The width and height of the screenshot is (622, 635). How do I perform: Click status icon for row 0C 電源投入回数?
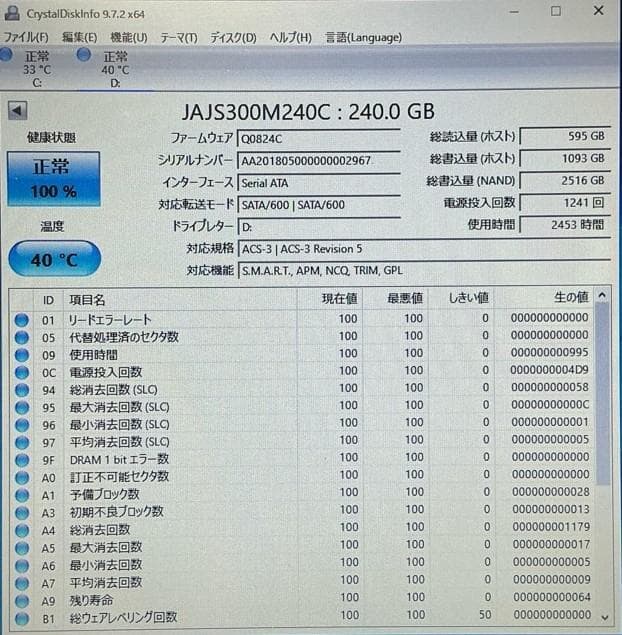coord(21,372)
